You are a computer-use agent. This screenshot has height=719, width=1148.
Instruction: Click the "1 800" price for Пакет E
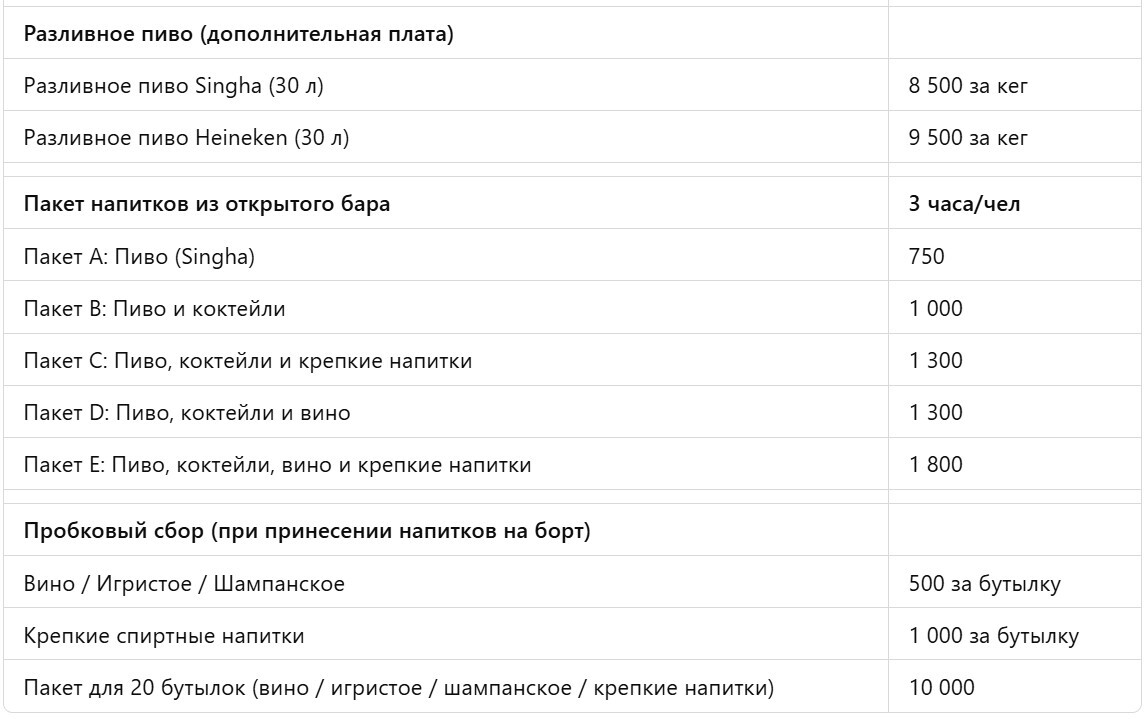click(936, 465)
